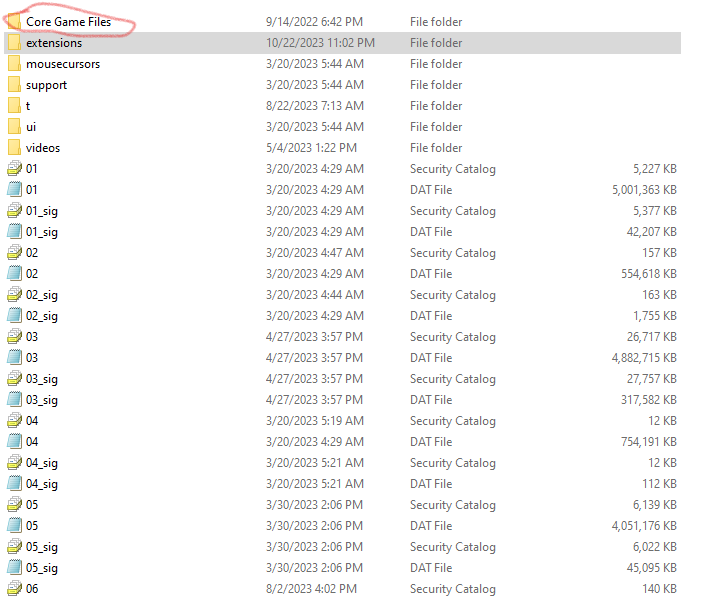Click the size value 5,227 KB
The image size is (724, 598).
[654, 169]
